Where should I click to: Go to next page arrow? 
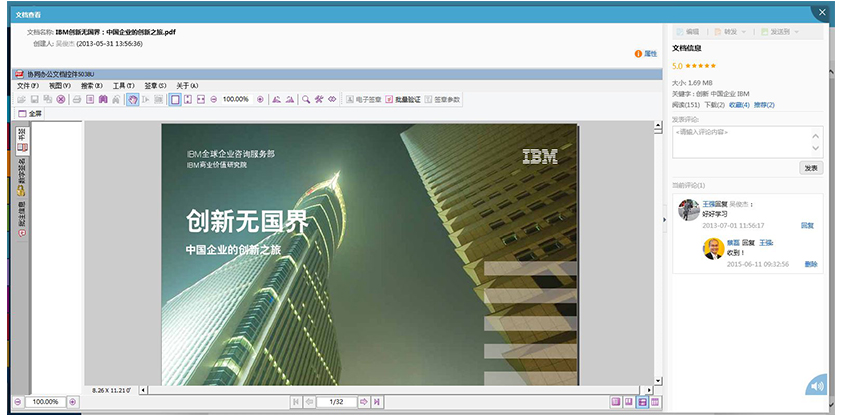point(364,402)
